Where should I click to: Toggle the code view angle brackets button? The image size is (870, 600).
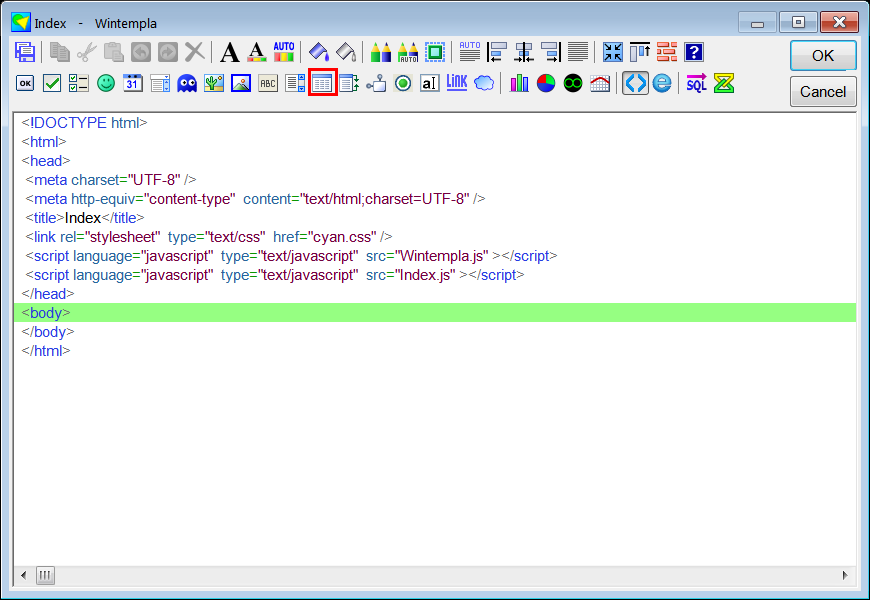(x=635, y=84)
